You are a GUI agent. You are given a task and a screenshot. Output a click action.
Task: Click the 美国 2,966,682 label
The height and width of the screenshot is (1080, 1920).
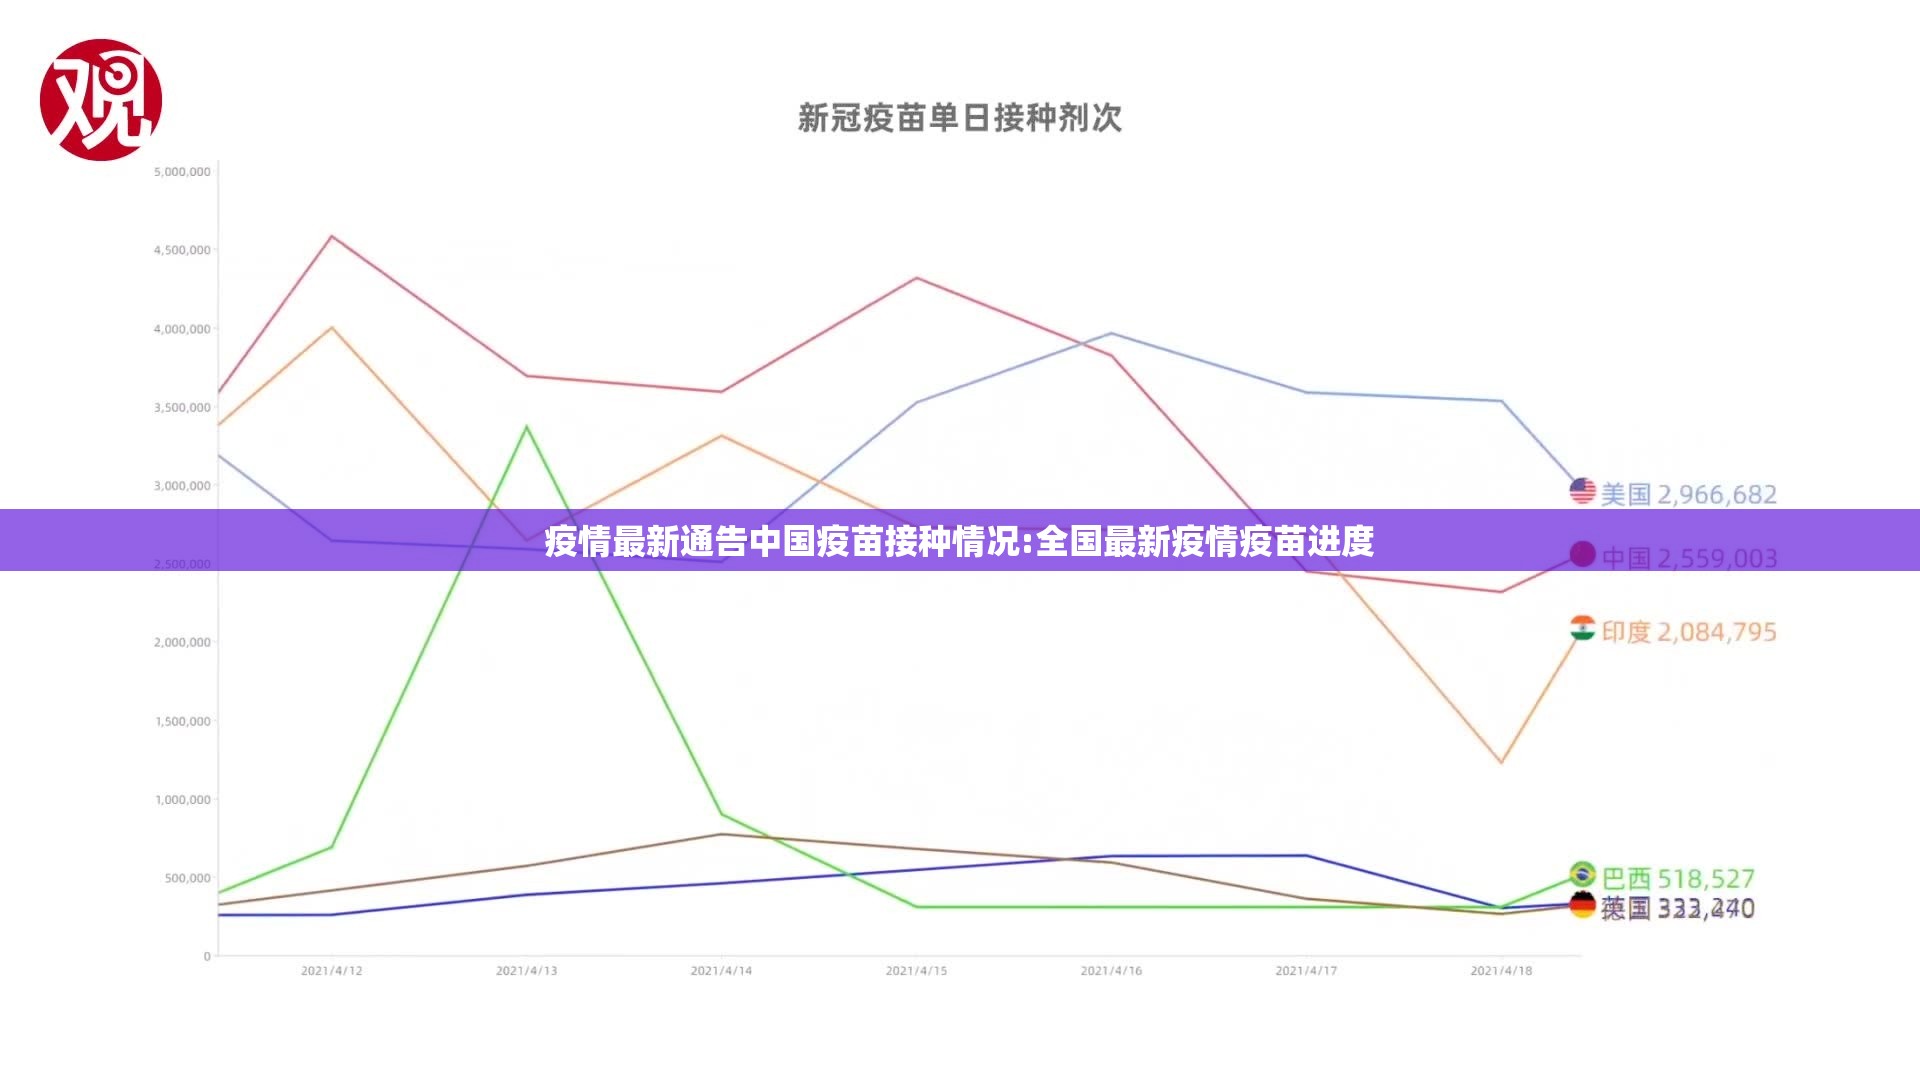(x=1688, y=495)
